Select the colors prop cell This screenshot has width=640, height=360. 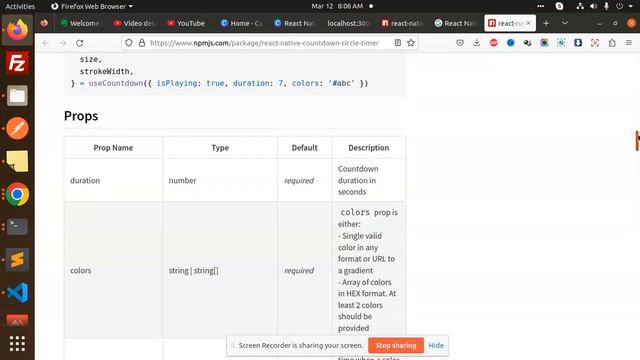click(113, 270)
